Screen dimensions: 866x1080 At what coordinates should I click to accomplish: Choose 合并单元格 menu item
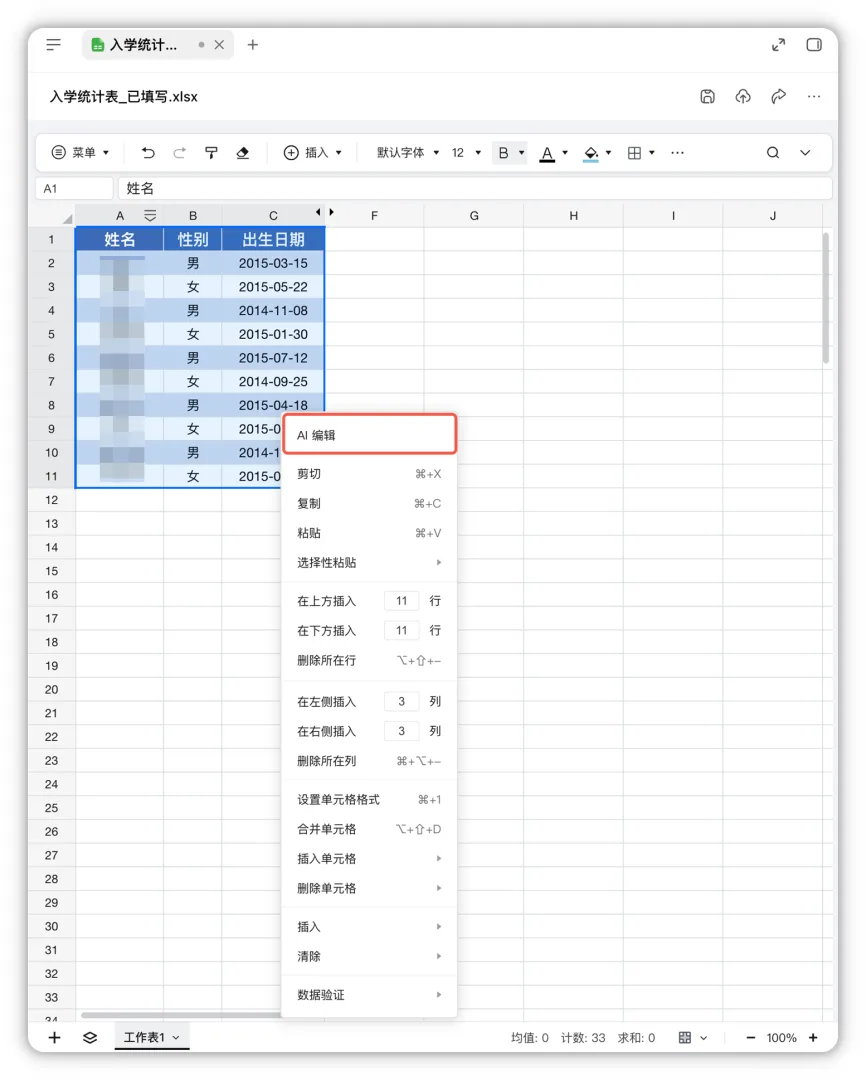tap(370, 829)
